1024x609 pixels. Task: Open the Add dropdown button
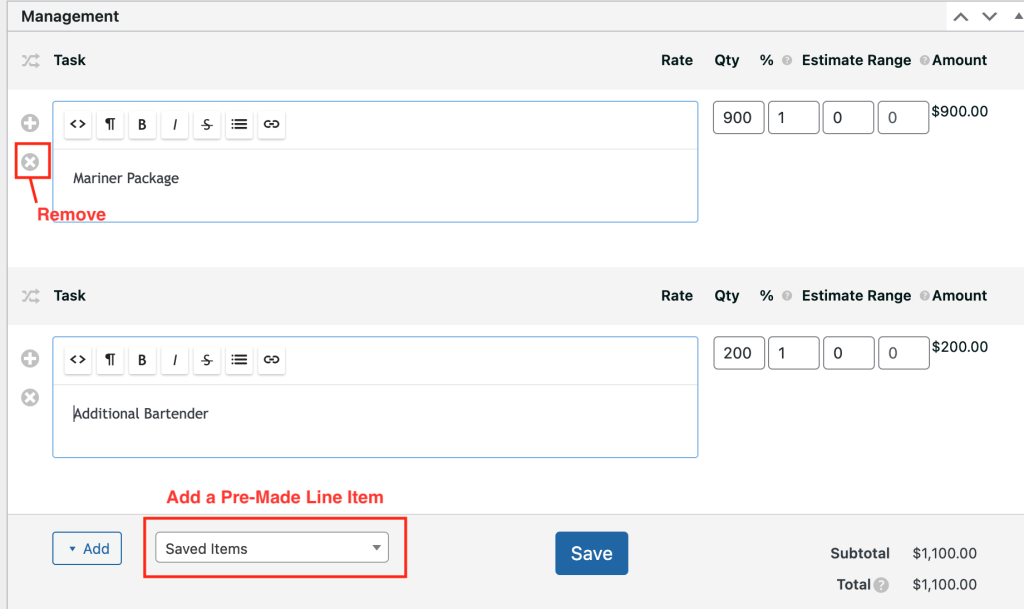point(87,548)
